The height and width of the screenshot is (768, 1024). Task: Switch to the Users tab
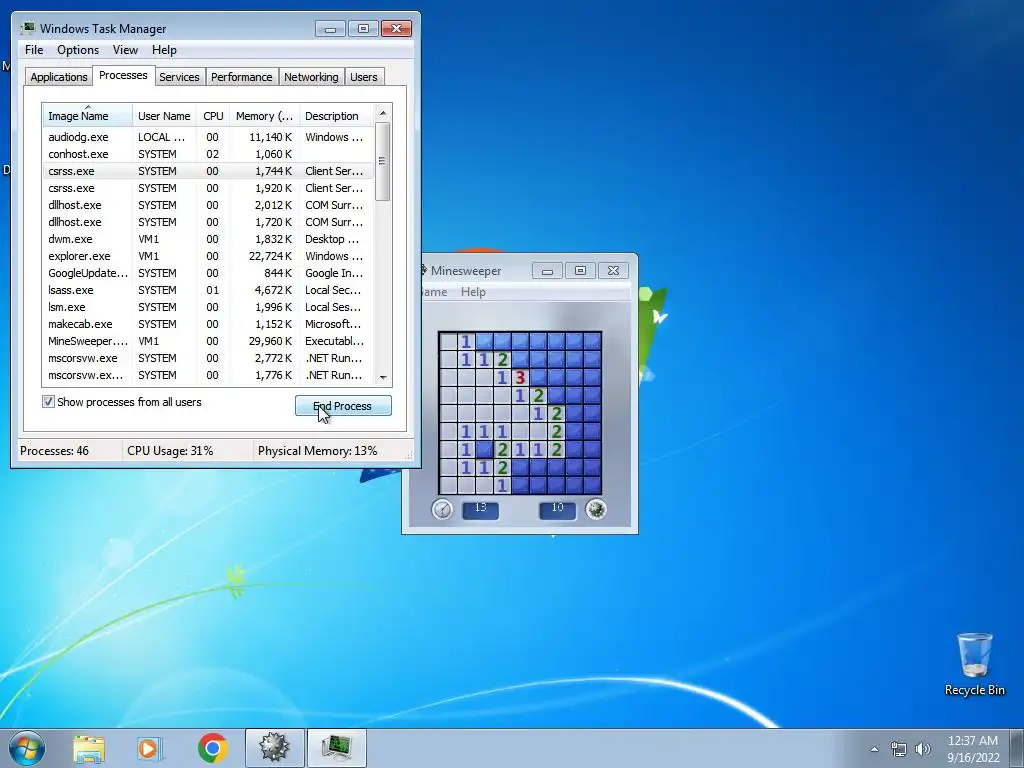click(363, 76)
